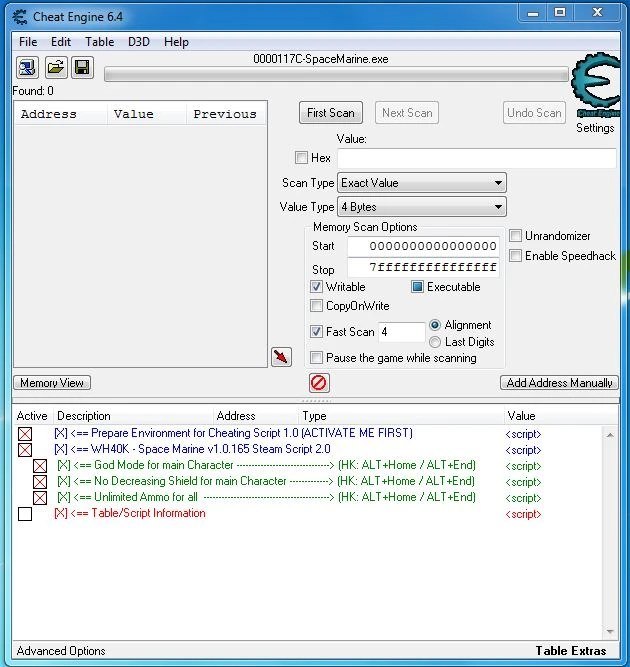Click the Cheat Engine title bar gear icon
This screenshot has width=630, height=667.
click(20, 17)
